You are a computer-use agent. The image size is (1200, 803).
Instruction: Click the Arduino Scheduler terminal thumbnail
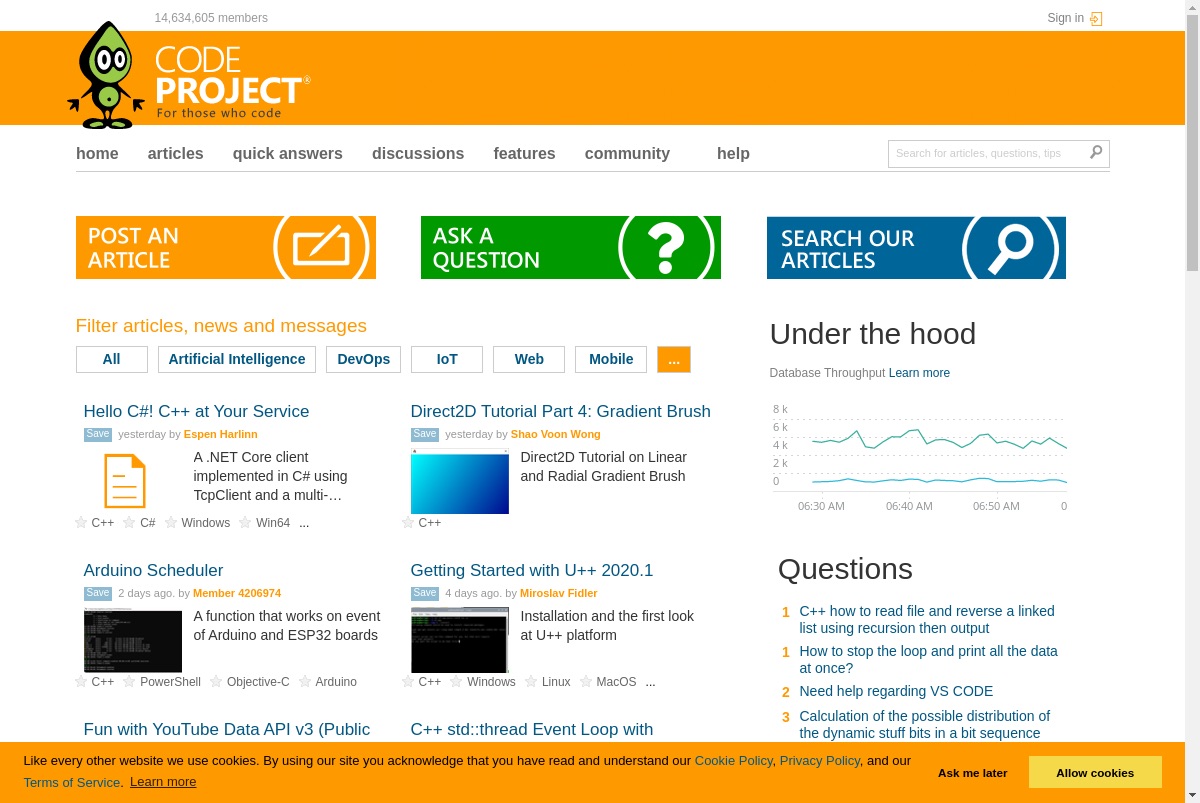pyautogui.click(x=133, y=641)
